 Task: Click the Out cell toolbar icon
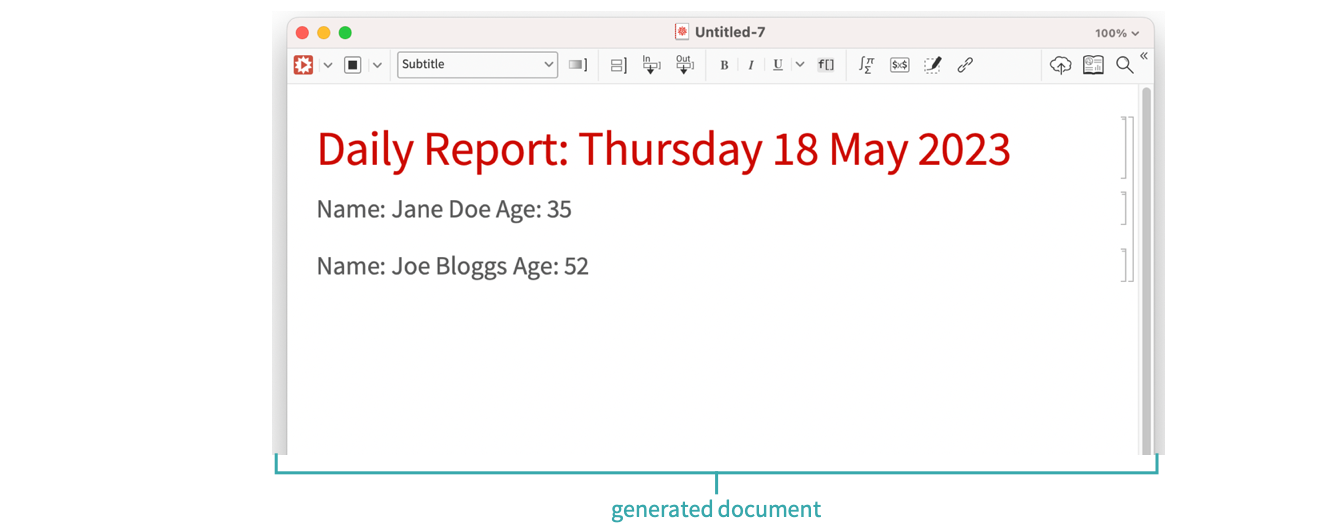684,65
